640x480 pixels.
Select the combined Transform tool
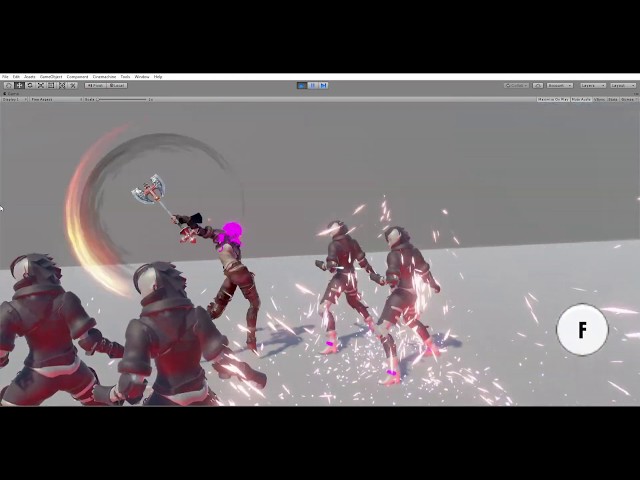coord(62,85)
